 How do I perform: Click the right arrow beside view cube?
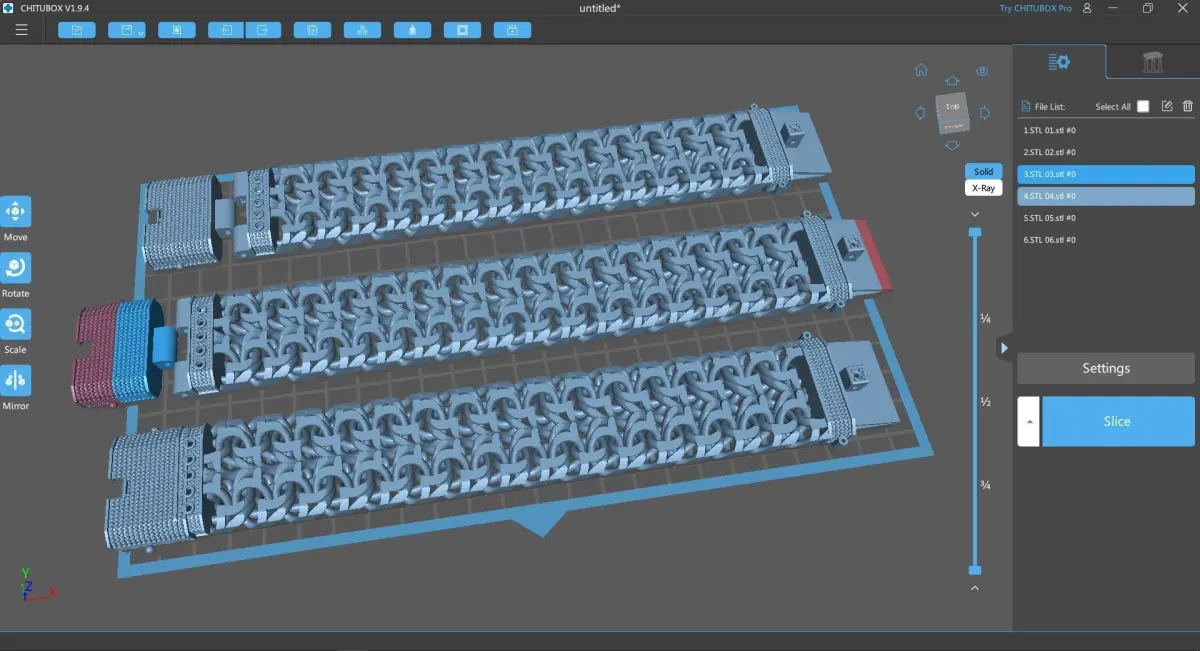point(985,113)
